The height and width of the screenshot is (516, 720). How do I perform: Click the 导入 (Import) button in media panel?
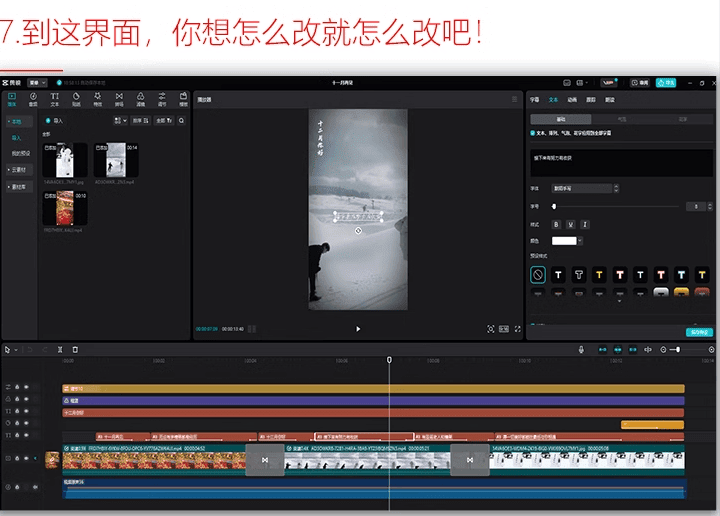point(55,120)
